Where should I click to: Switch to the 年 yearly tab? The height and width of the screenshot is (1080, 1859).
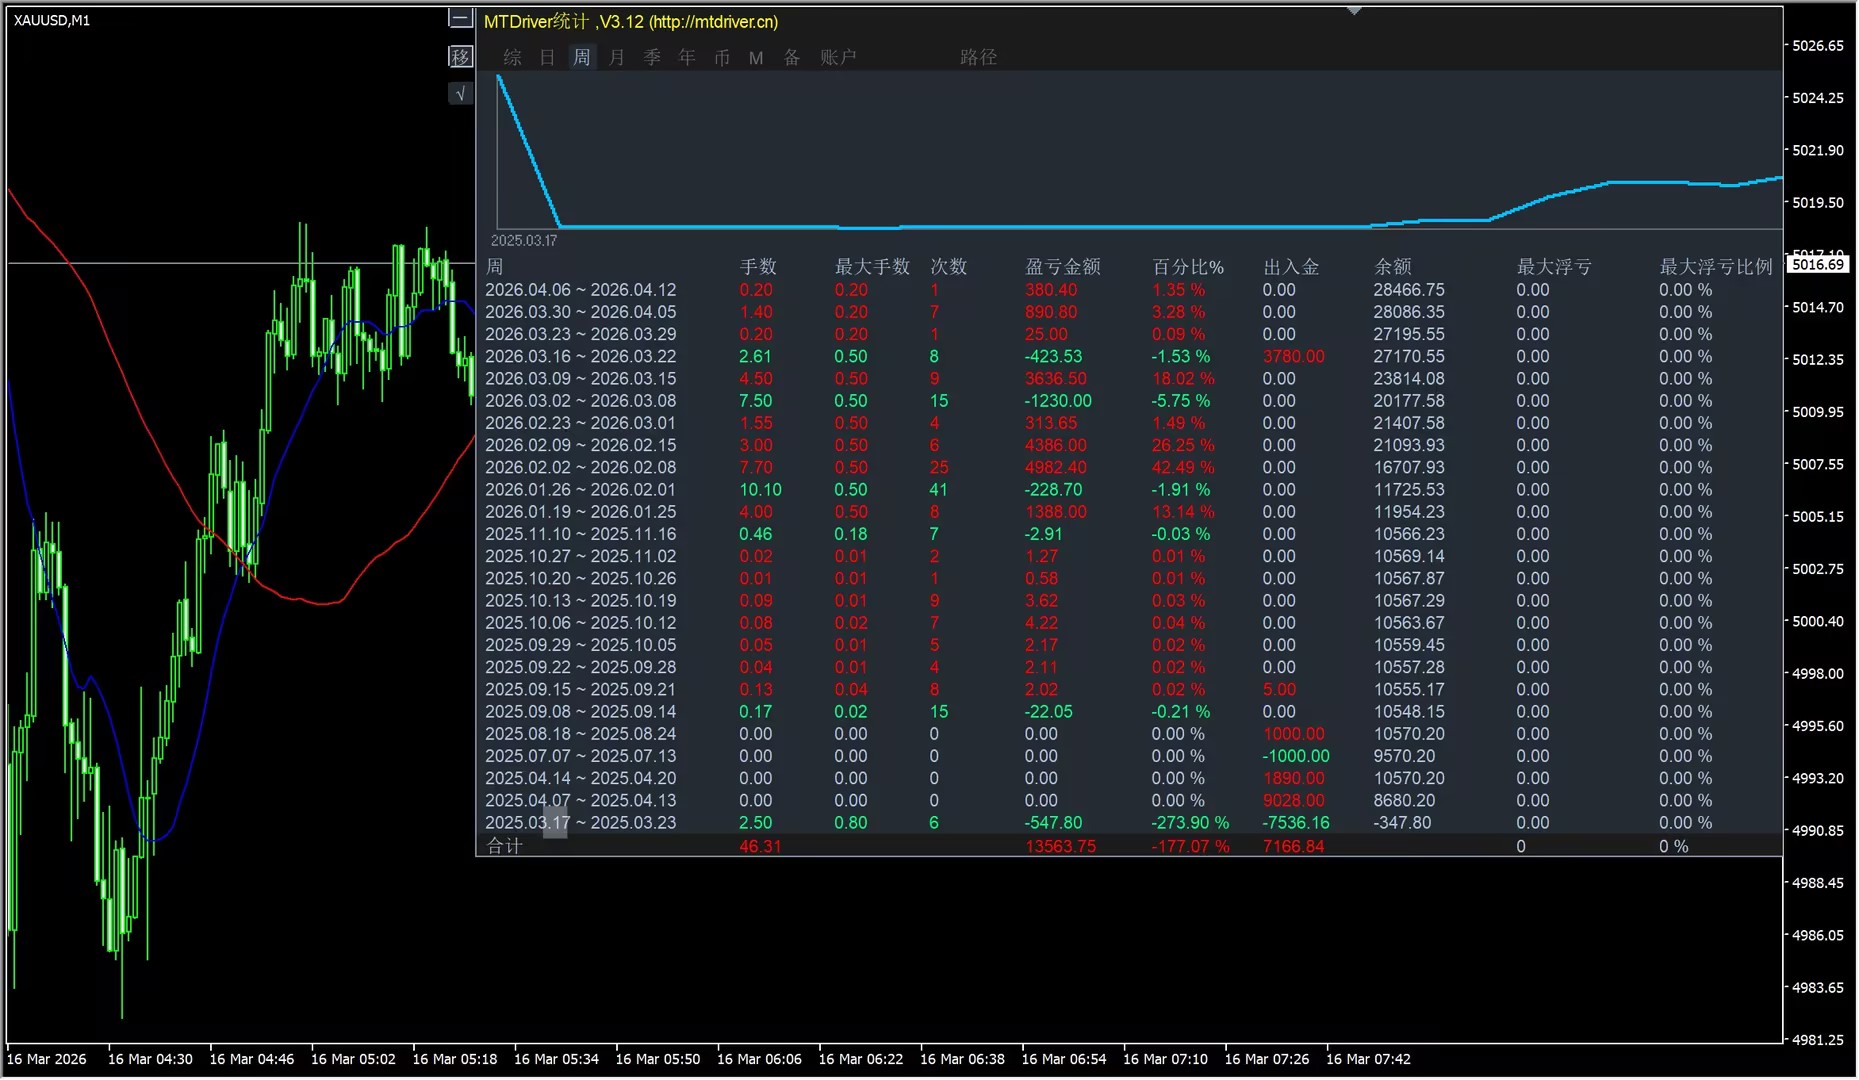tap(687, 57)
